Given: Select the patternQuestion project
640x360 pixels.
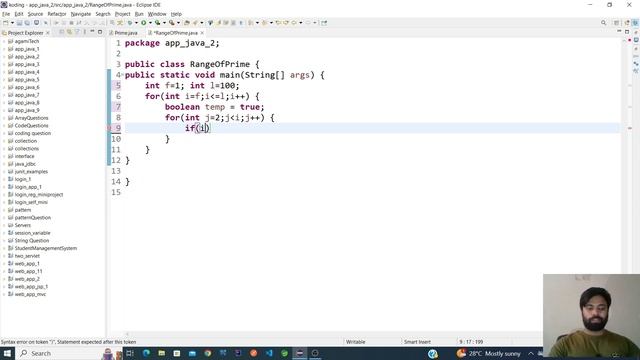Looking at the screenshot, I should pos(33,218).
